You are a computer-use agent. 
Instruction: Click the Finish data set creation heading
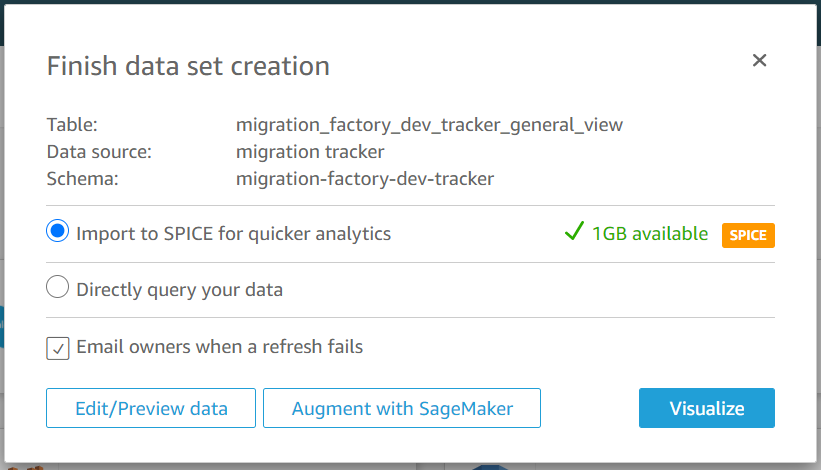tap(188, 66)
